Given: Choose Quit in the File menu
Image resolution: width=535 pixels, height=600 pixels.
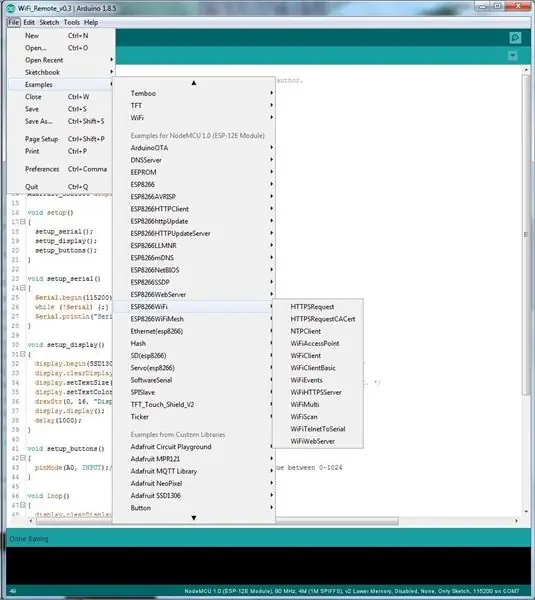Looking at the screenshot, I should click(61, 187).
